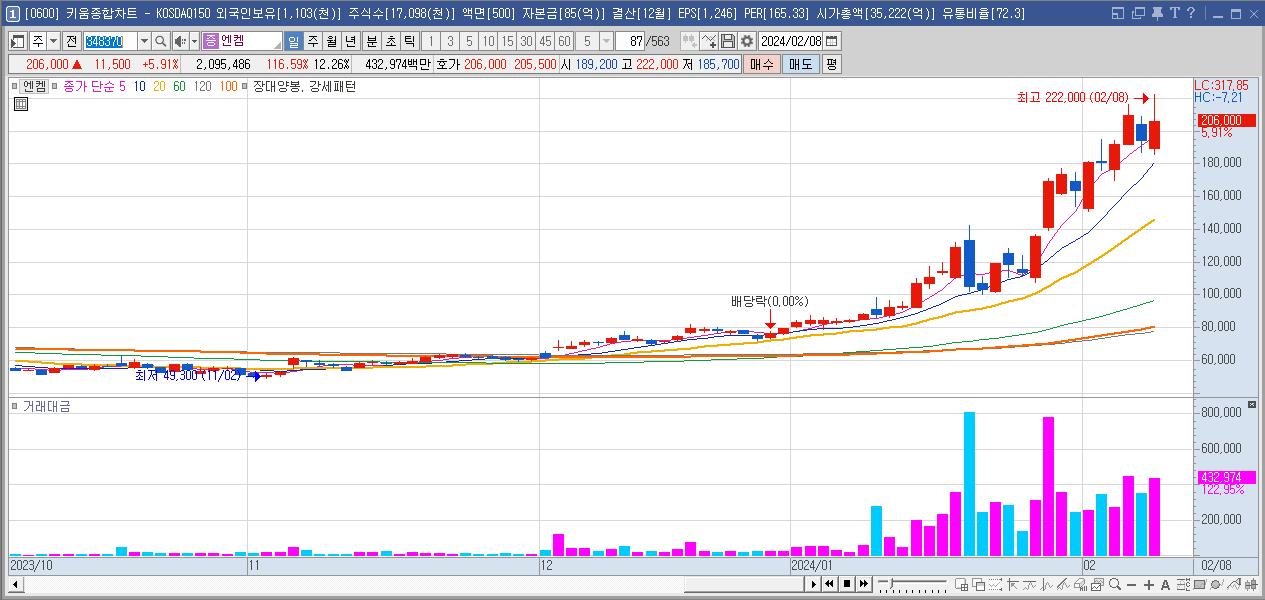Image resolution: width=1265 pixels, height=600 pixels.
Task: Open the speaker options dropdown arrow
Action: point(194,41)
